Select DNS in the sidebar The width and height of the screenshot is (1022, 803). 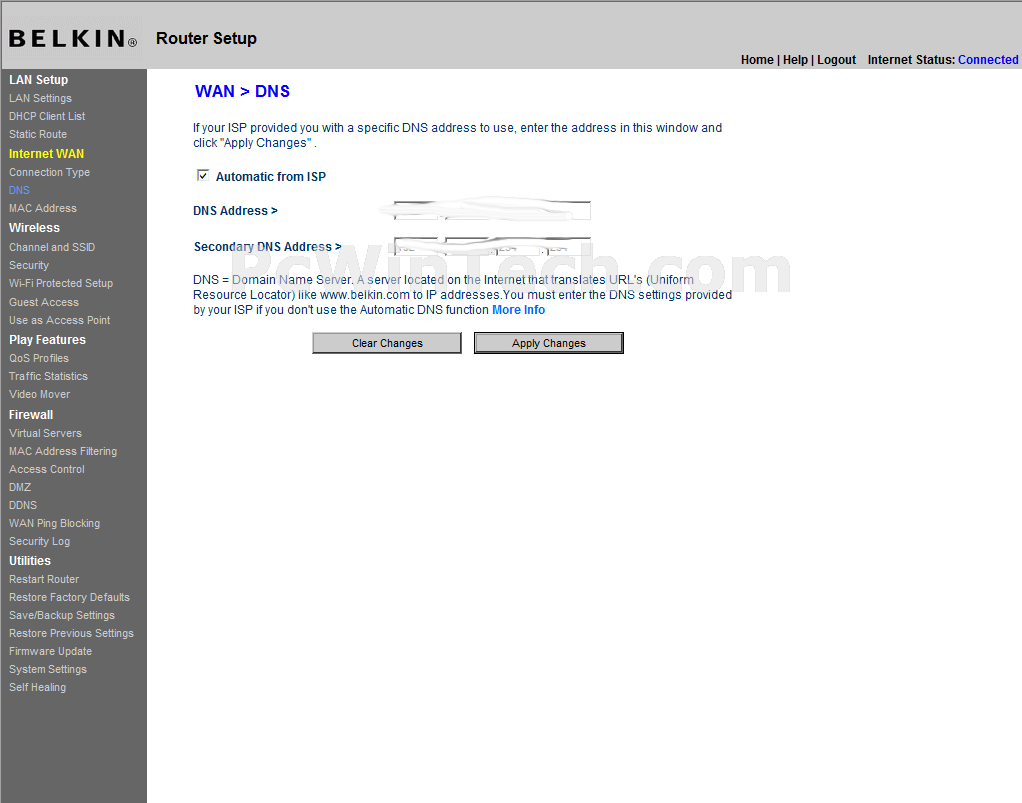coord(19,190)
